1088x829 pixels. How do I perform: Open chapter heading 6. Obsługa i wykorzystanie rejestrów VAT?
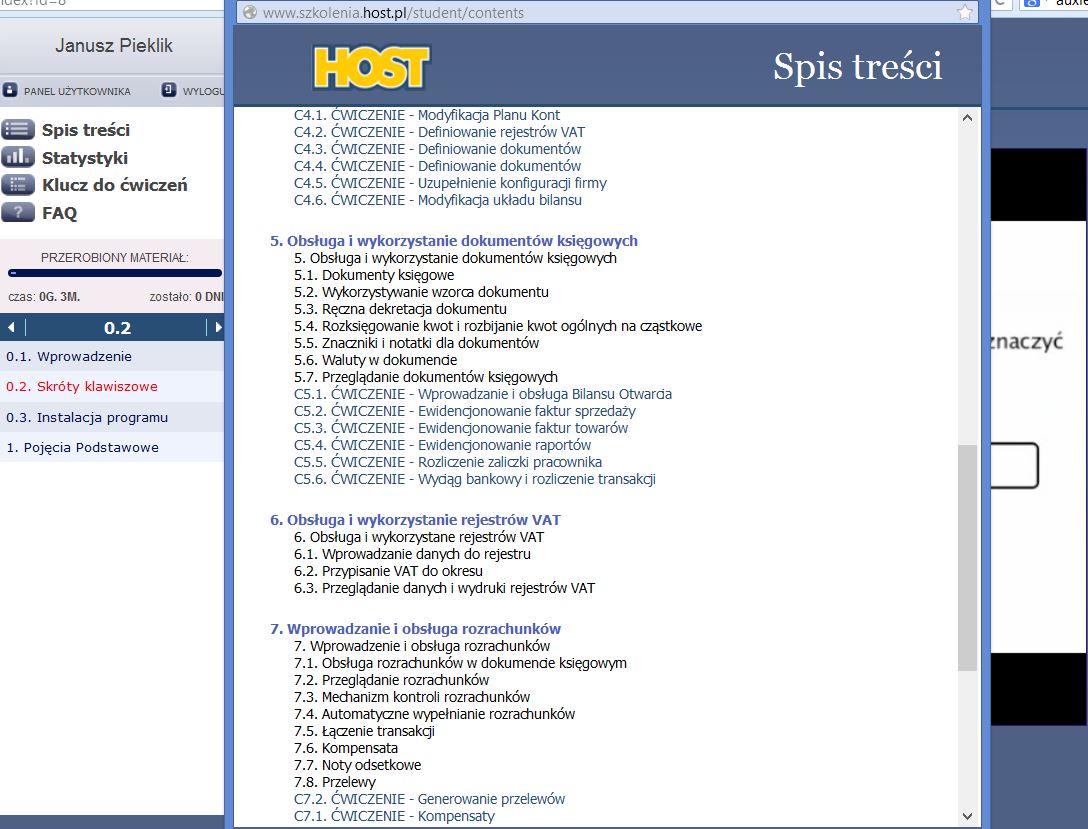(x=415, y=520)
